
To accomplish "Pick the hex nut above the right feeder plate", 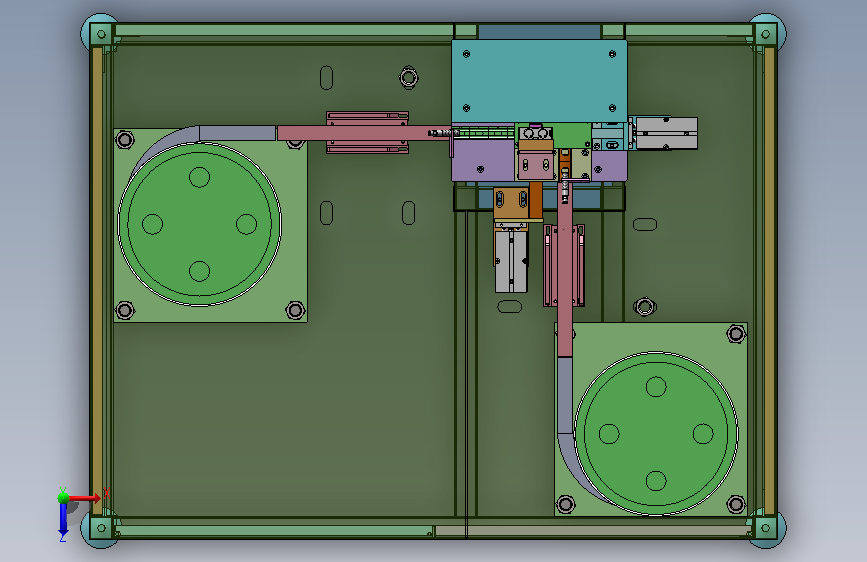I will pyautogui.click(x=644, y=306).
